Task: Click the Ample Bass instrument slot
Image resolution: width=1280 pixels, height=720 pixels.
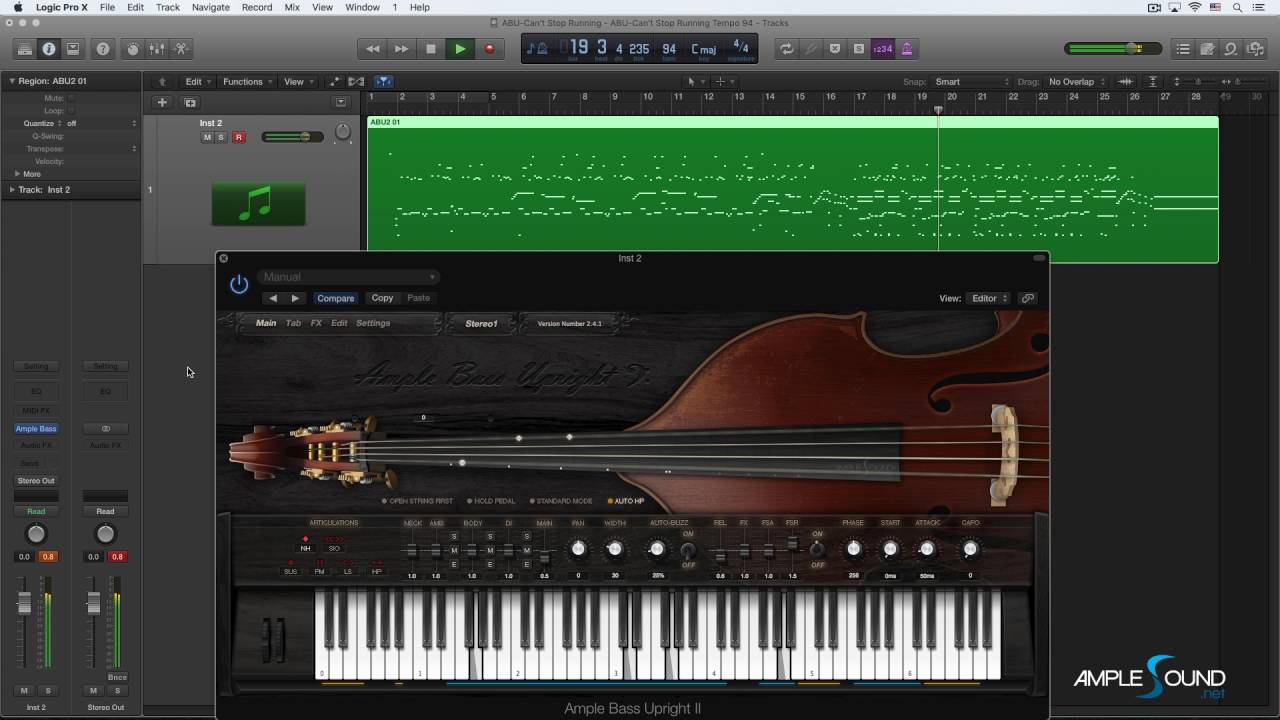Action: coord(36,428)
